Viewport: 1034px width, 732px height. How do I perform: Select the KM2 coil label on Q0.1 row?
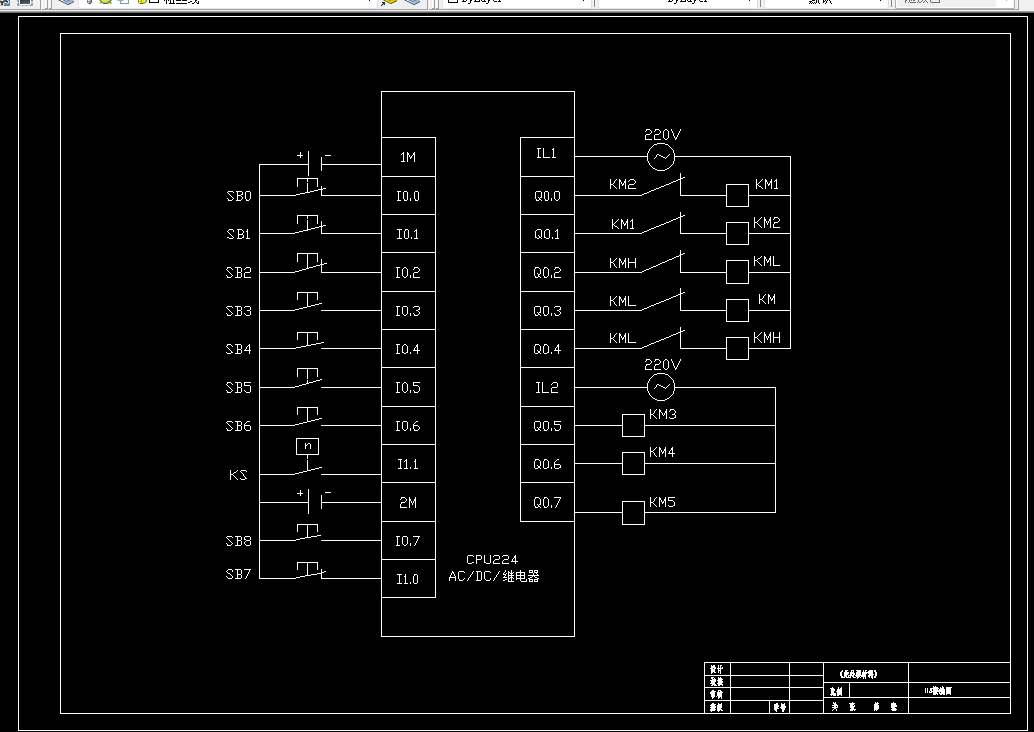(x=766, y=223)
